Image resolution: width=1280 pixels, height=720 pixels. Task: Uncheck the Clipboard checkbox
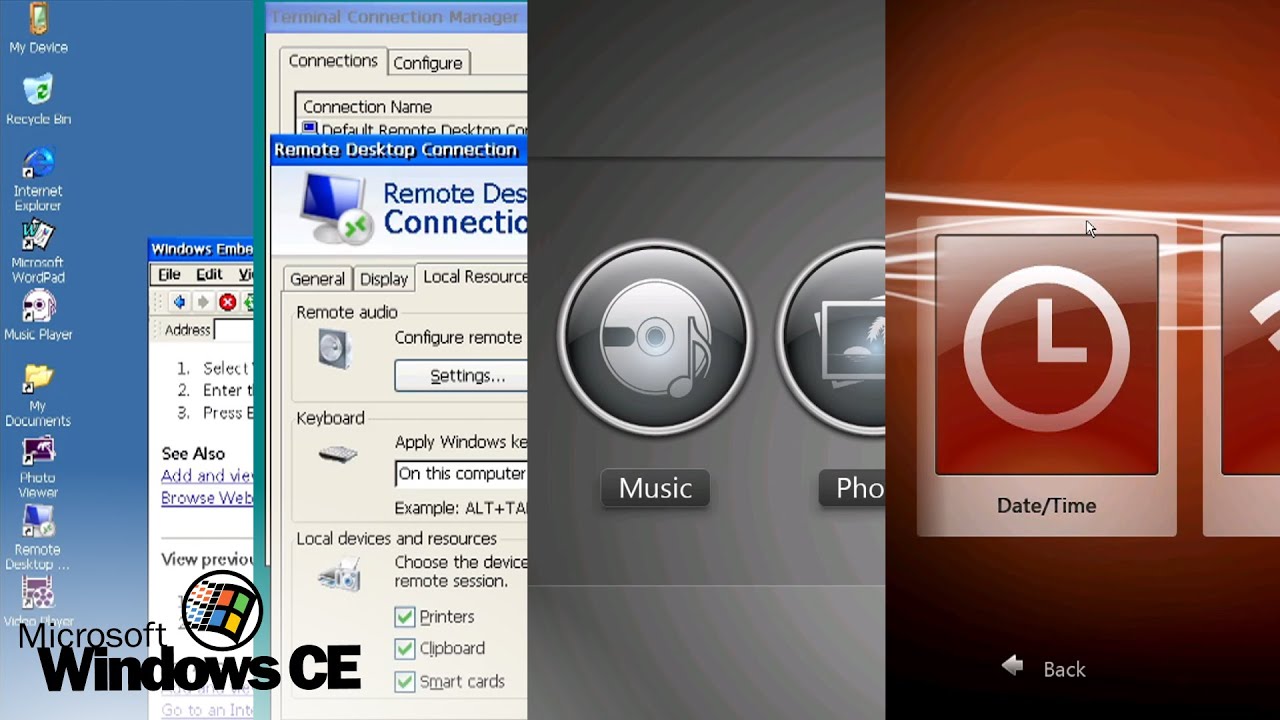point(405,649)
